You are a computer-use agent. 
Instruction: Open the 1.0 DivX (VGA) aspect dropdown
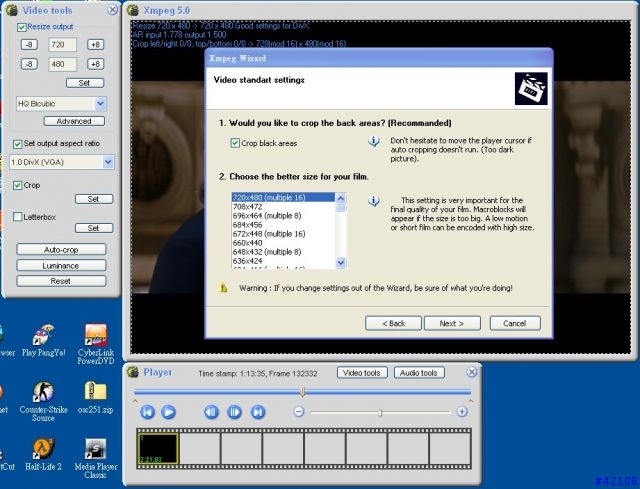coord(108,162)
